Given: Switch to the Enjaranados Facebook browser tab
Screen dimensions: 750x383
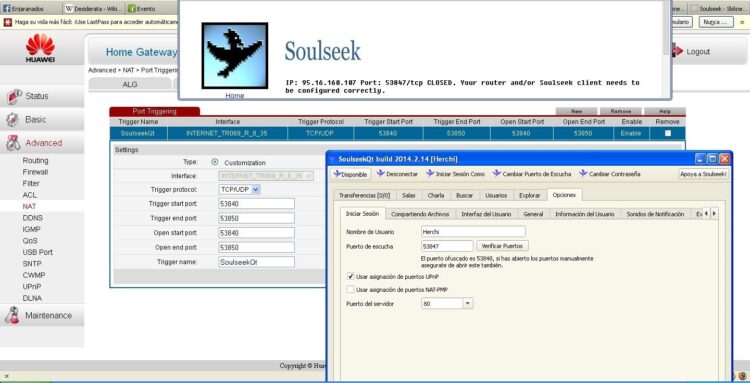Looking at the screenshot, I should tap(31, 8).
